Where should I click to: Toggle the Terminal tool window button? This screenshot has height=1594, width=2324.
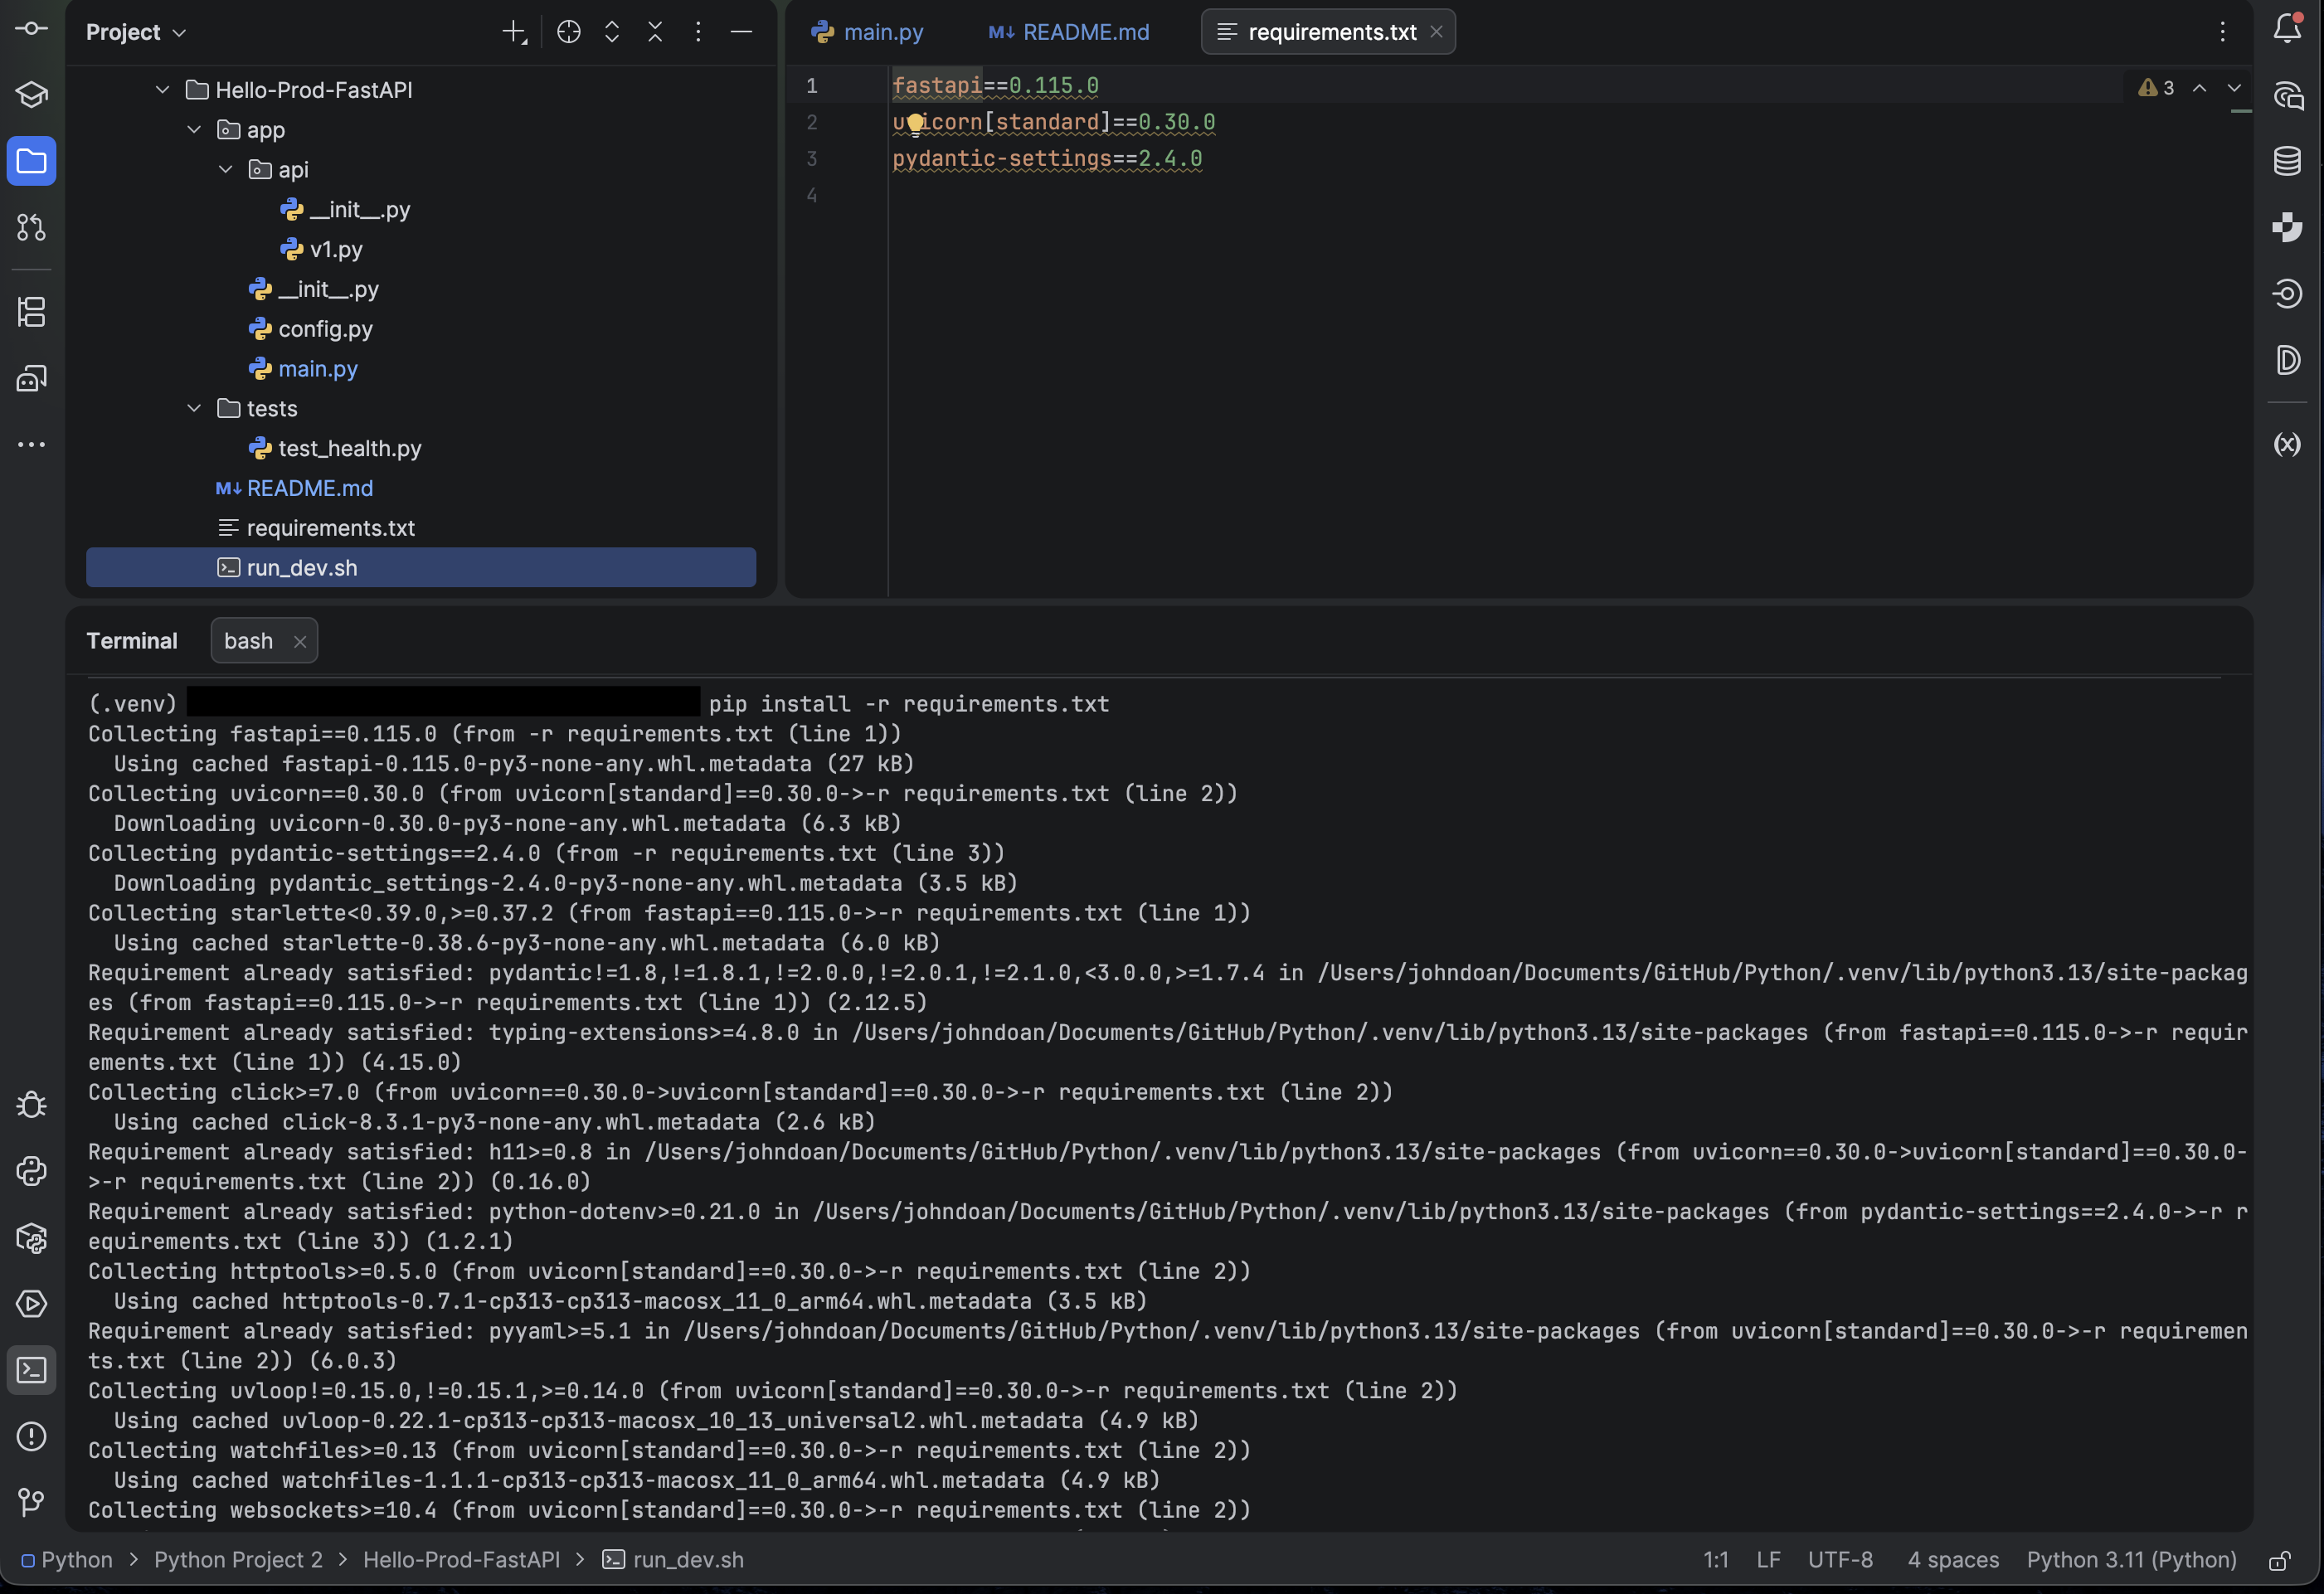[31, 1370]
